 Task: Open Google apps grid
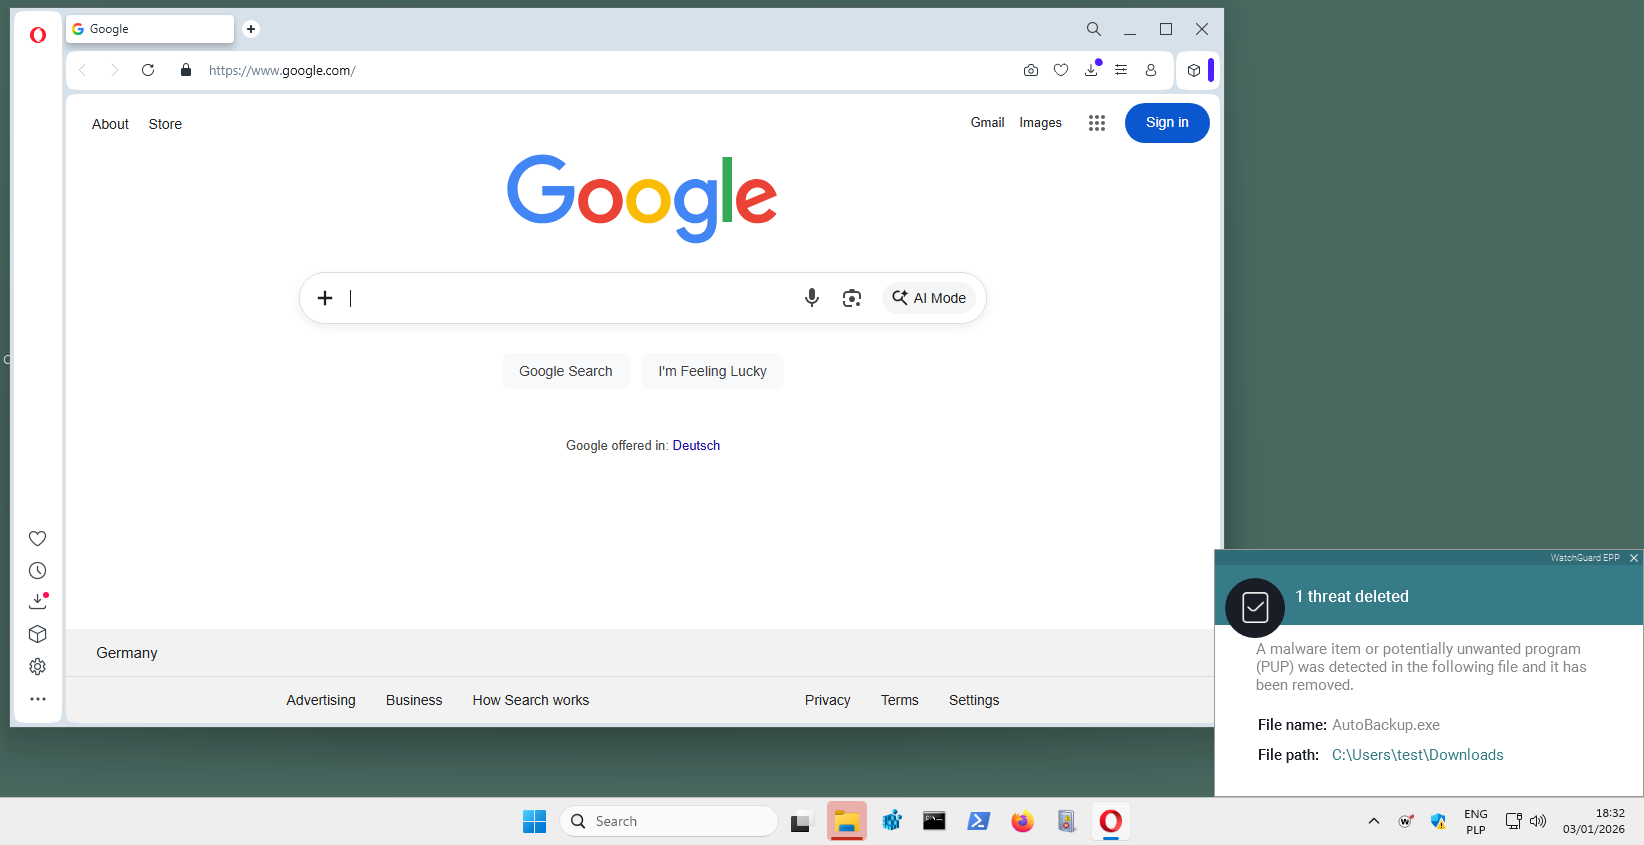tap(1097, 123)
